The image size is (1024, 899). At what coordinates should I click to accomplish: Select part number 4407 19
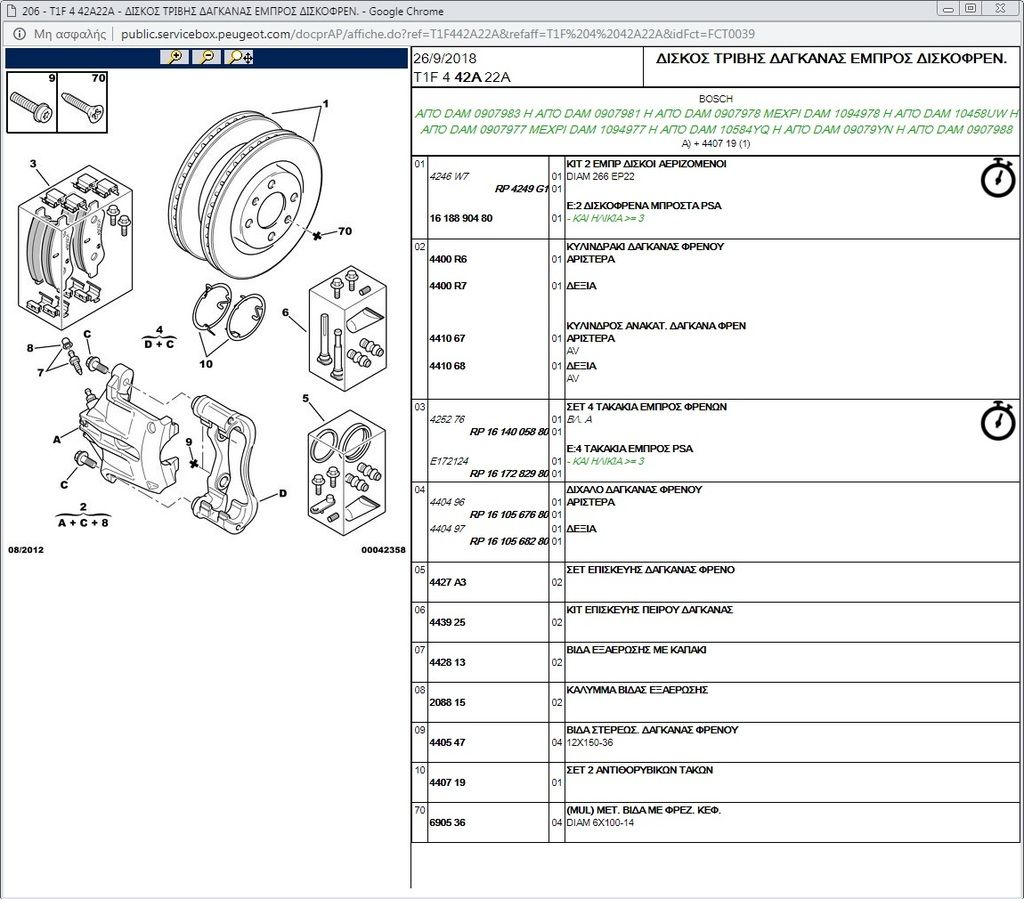[x=447, y=782]
